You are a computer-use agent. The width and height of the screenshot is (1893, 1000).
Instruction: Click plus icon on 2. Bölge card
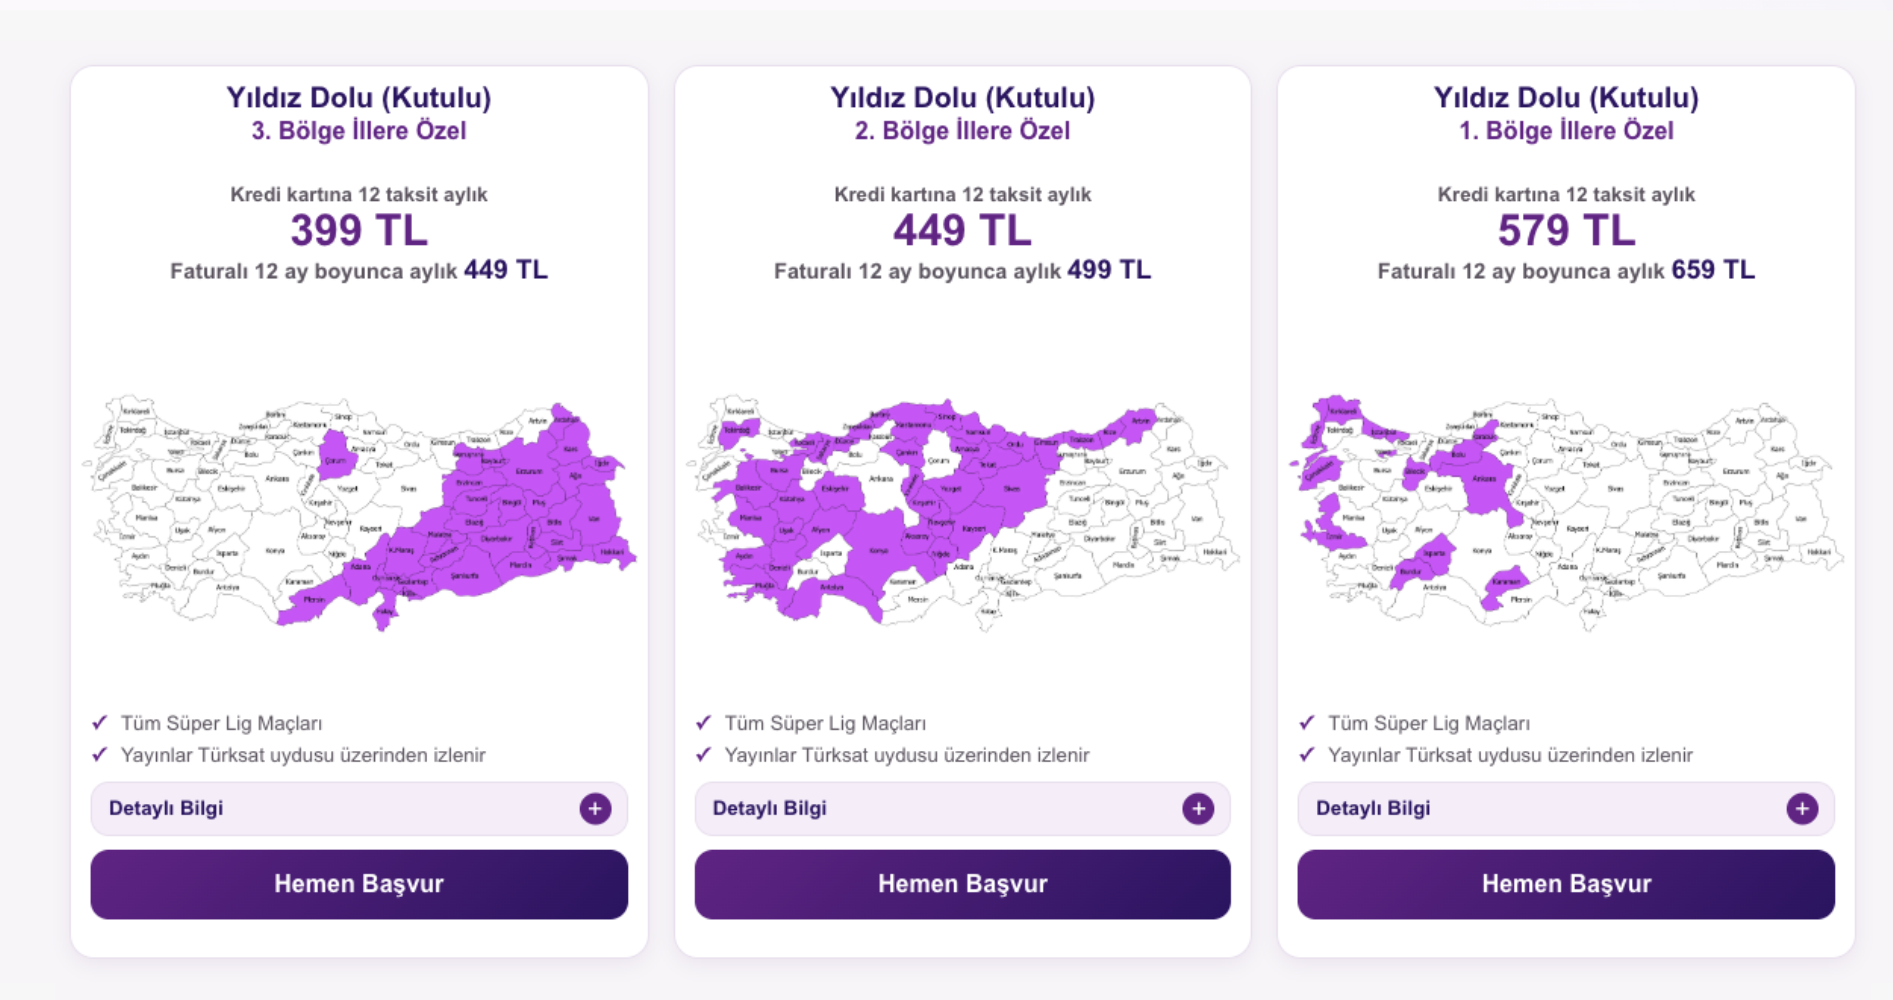coord(1198,808)
